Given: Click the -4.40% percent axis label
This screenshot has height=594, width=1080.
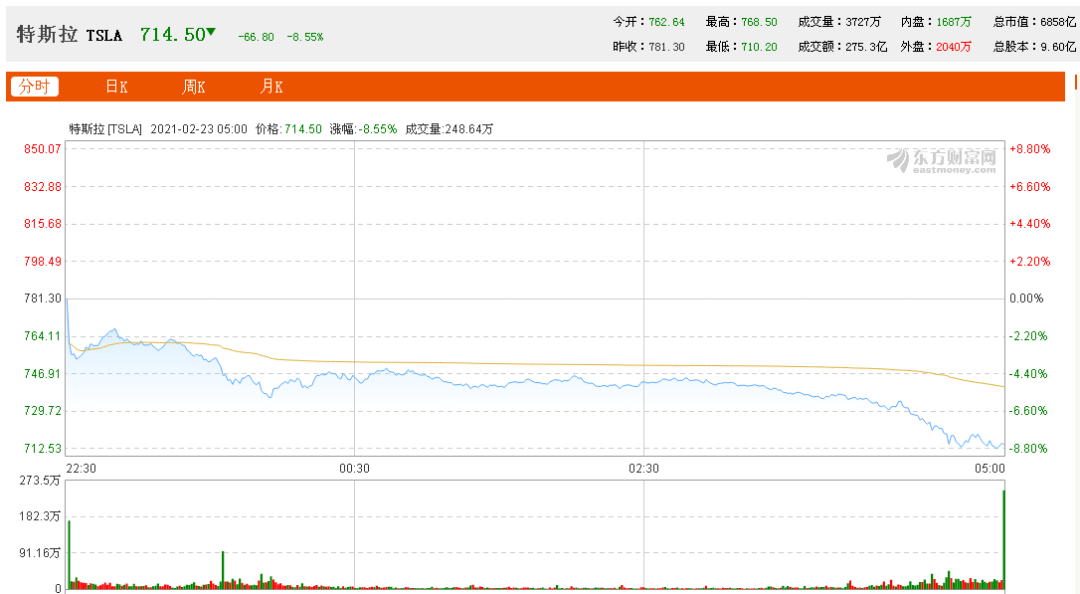Looking at the screenshot, I should [x=1028, y=373].
